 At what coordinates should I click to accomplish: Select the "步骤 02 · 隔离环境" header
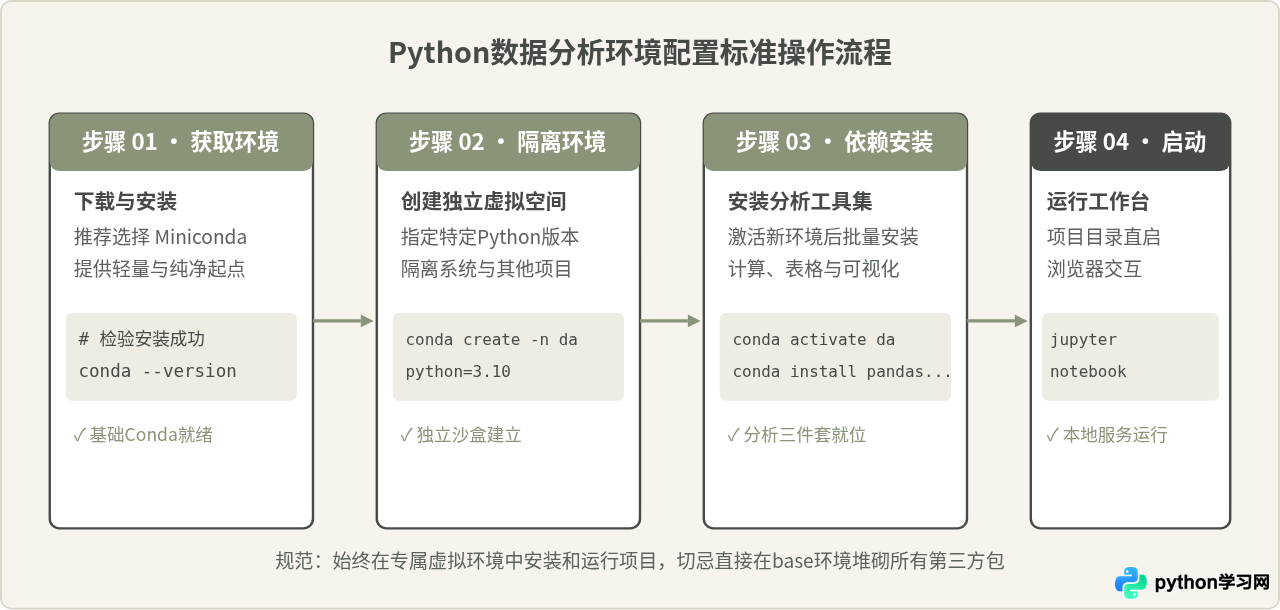[x=508, y=142]
